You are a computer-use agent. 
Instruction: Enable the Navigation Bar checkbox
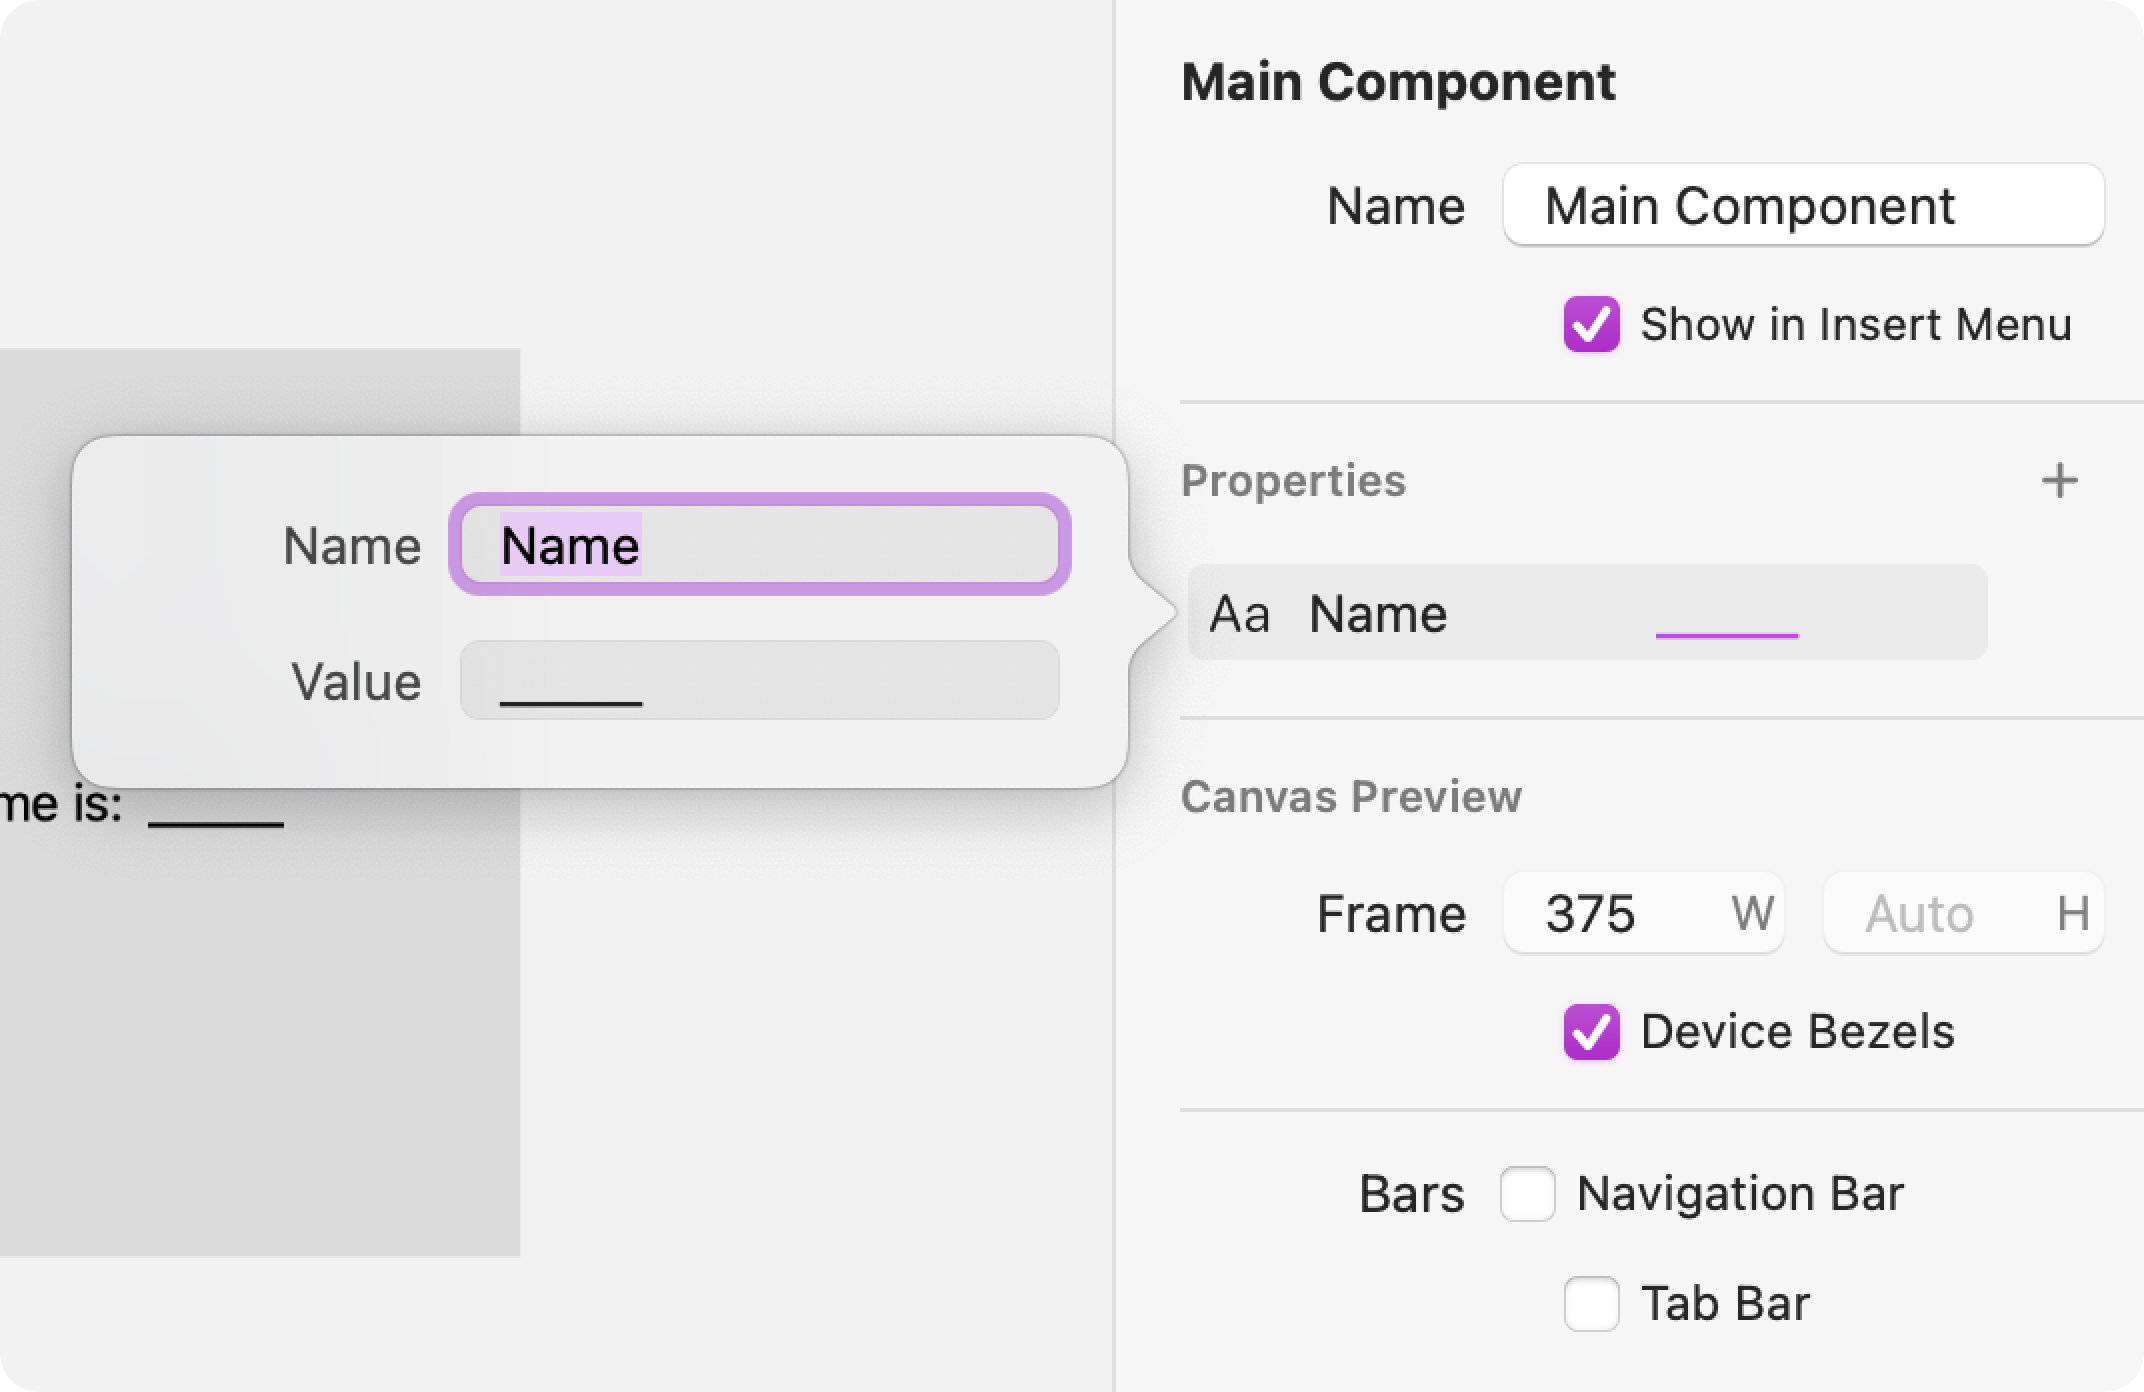coord(1527,1193)
